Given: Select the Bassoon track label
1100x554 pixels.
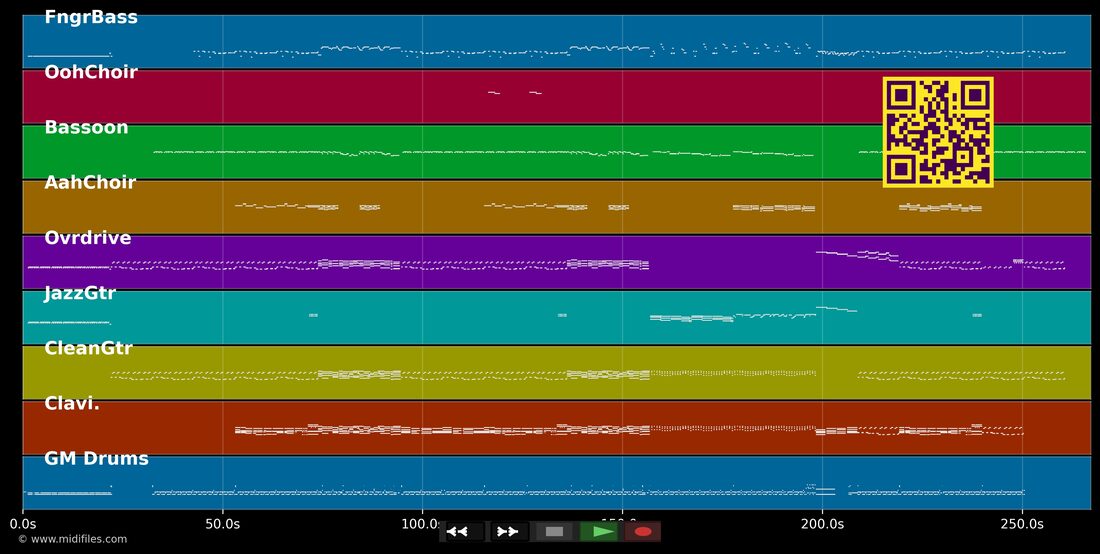Looking at the screenshot, I should (86, 128).
